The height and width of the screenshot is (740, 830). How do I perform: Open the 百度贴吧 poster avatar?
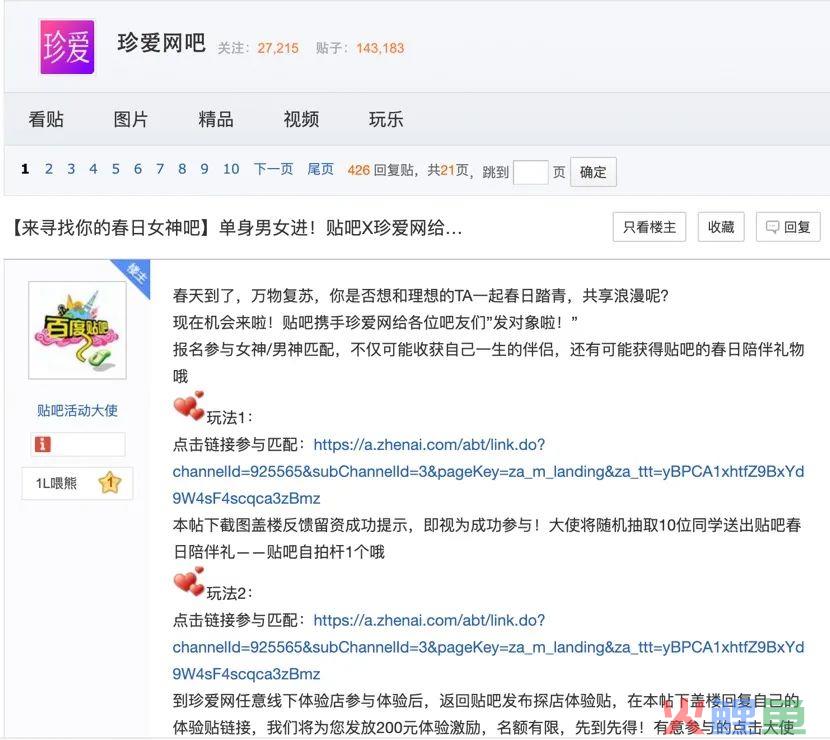coord(77,330)
